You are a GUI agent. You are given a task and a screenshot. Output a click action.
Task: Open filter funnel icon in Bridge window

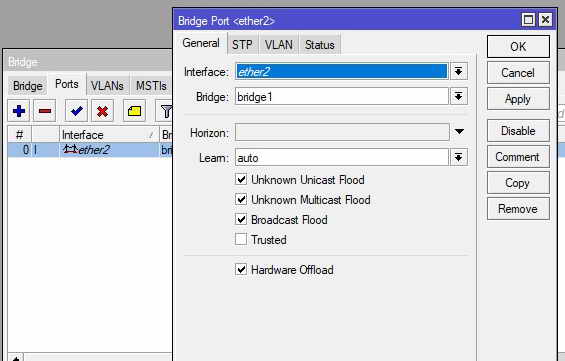[x=165, y=111]
